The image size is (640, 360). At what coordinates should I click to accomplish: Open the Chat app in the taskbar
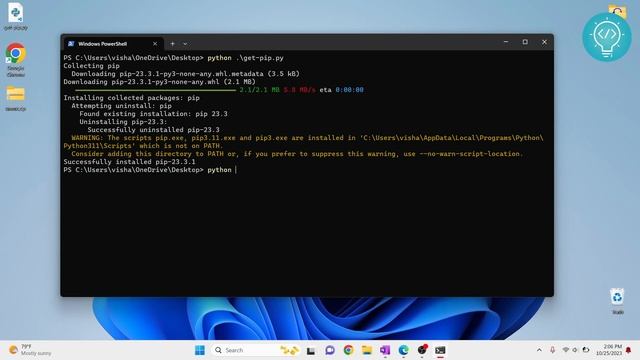pyautogui.click(x=330, y=350)
